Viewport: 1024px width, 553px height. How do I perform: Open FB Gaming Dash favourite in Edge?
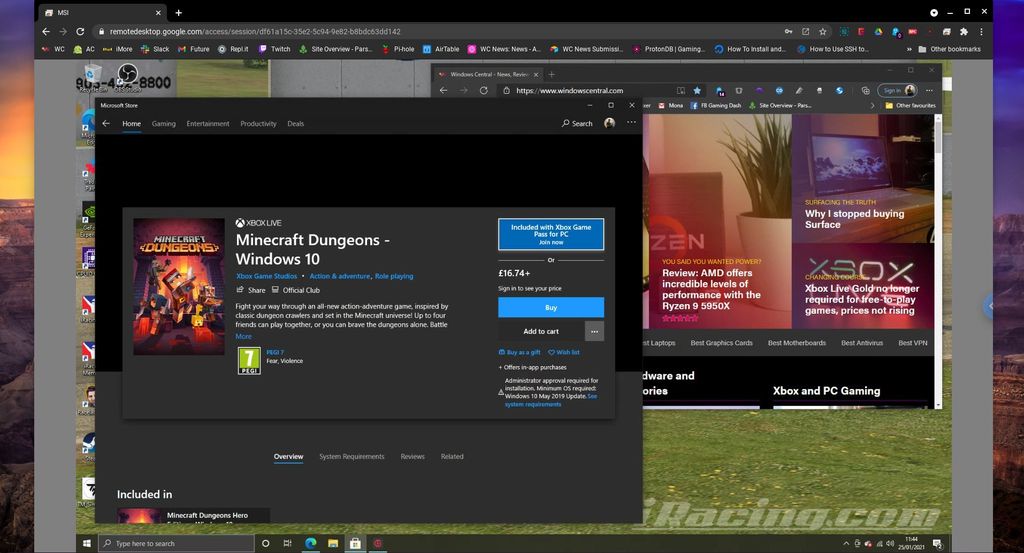(x=715, y=105)
